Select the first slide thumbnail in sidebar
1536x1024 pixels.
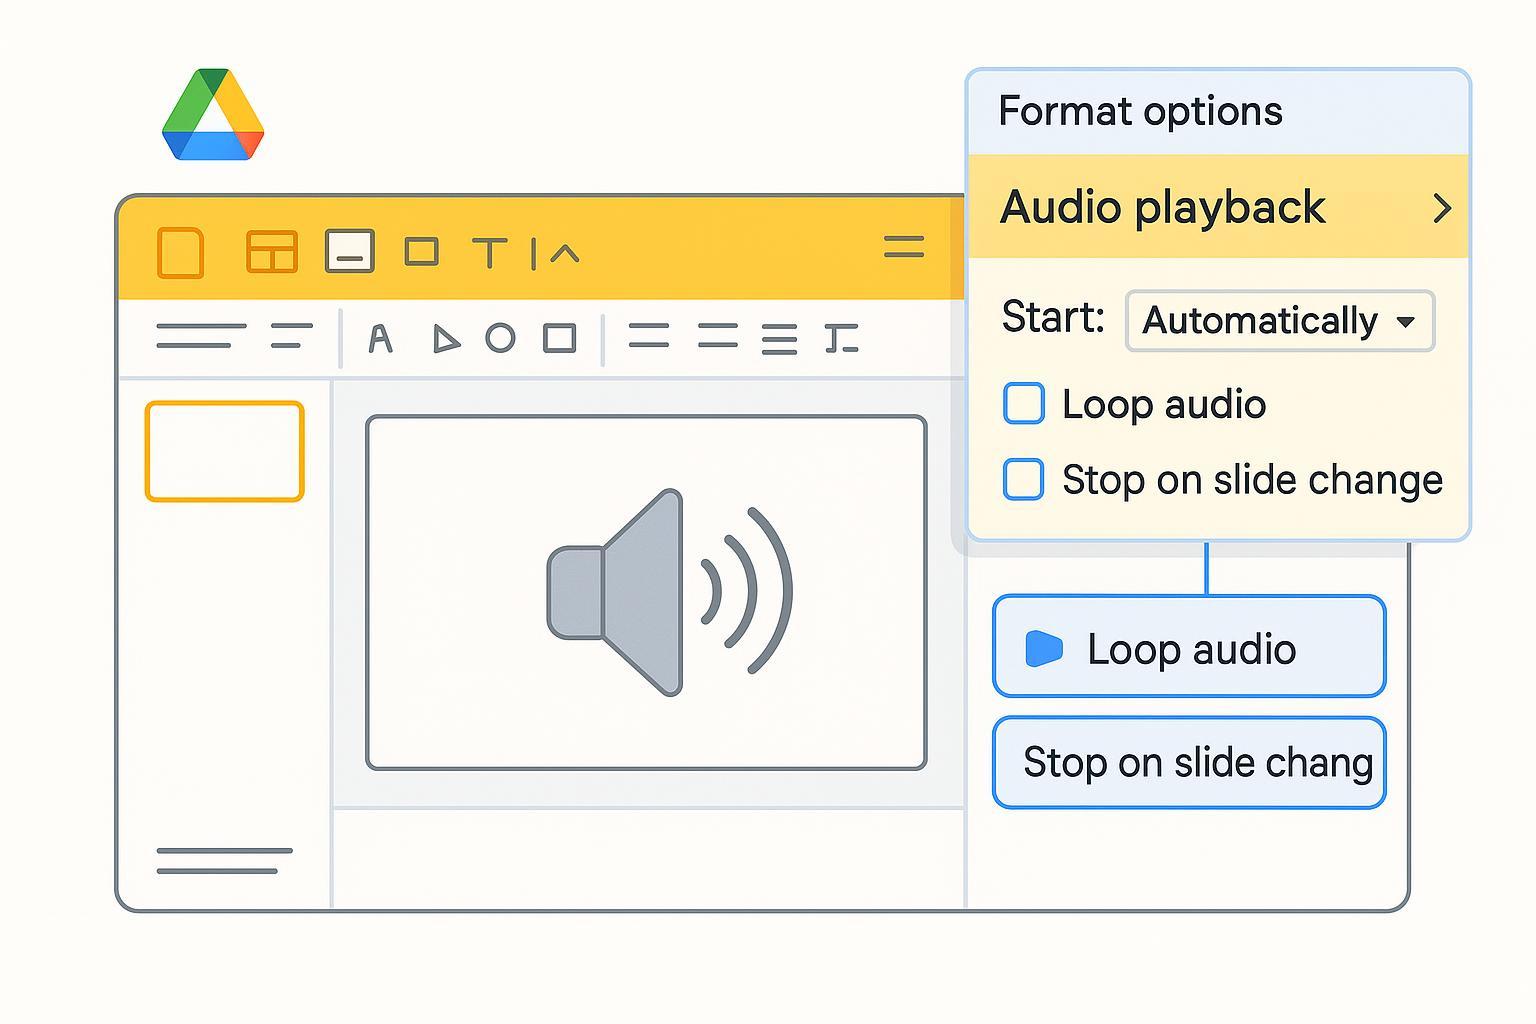(x=224, y=451)
